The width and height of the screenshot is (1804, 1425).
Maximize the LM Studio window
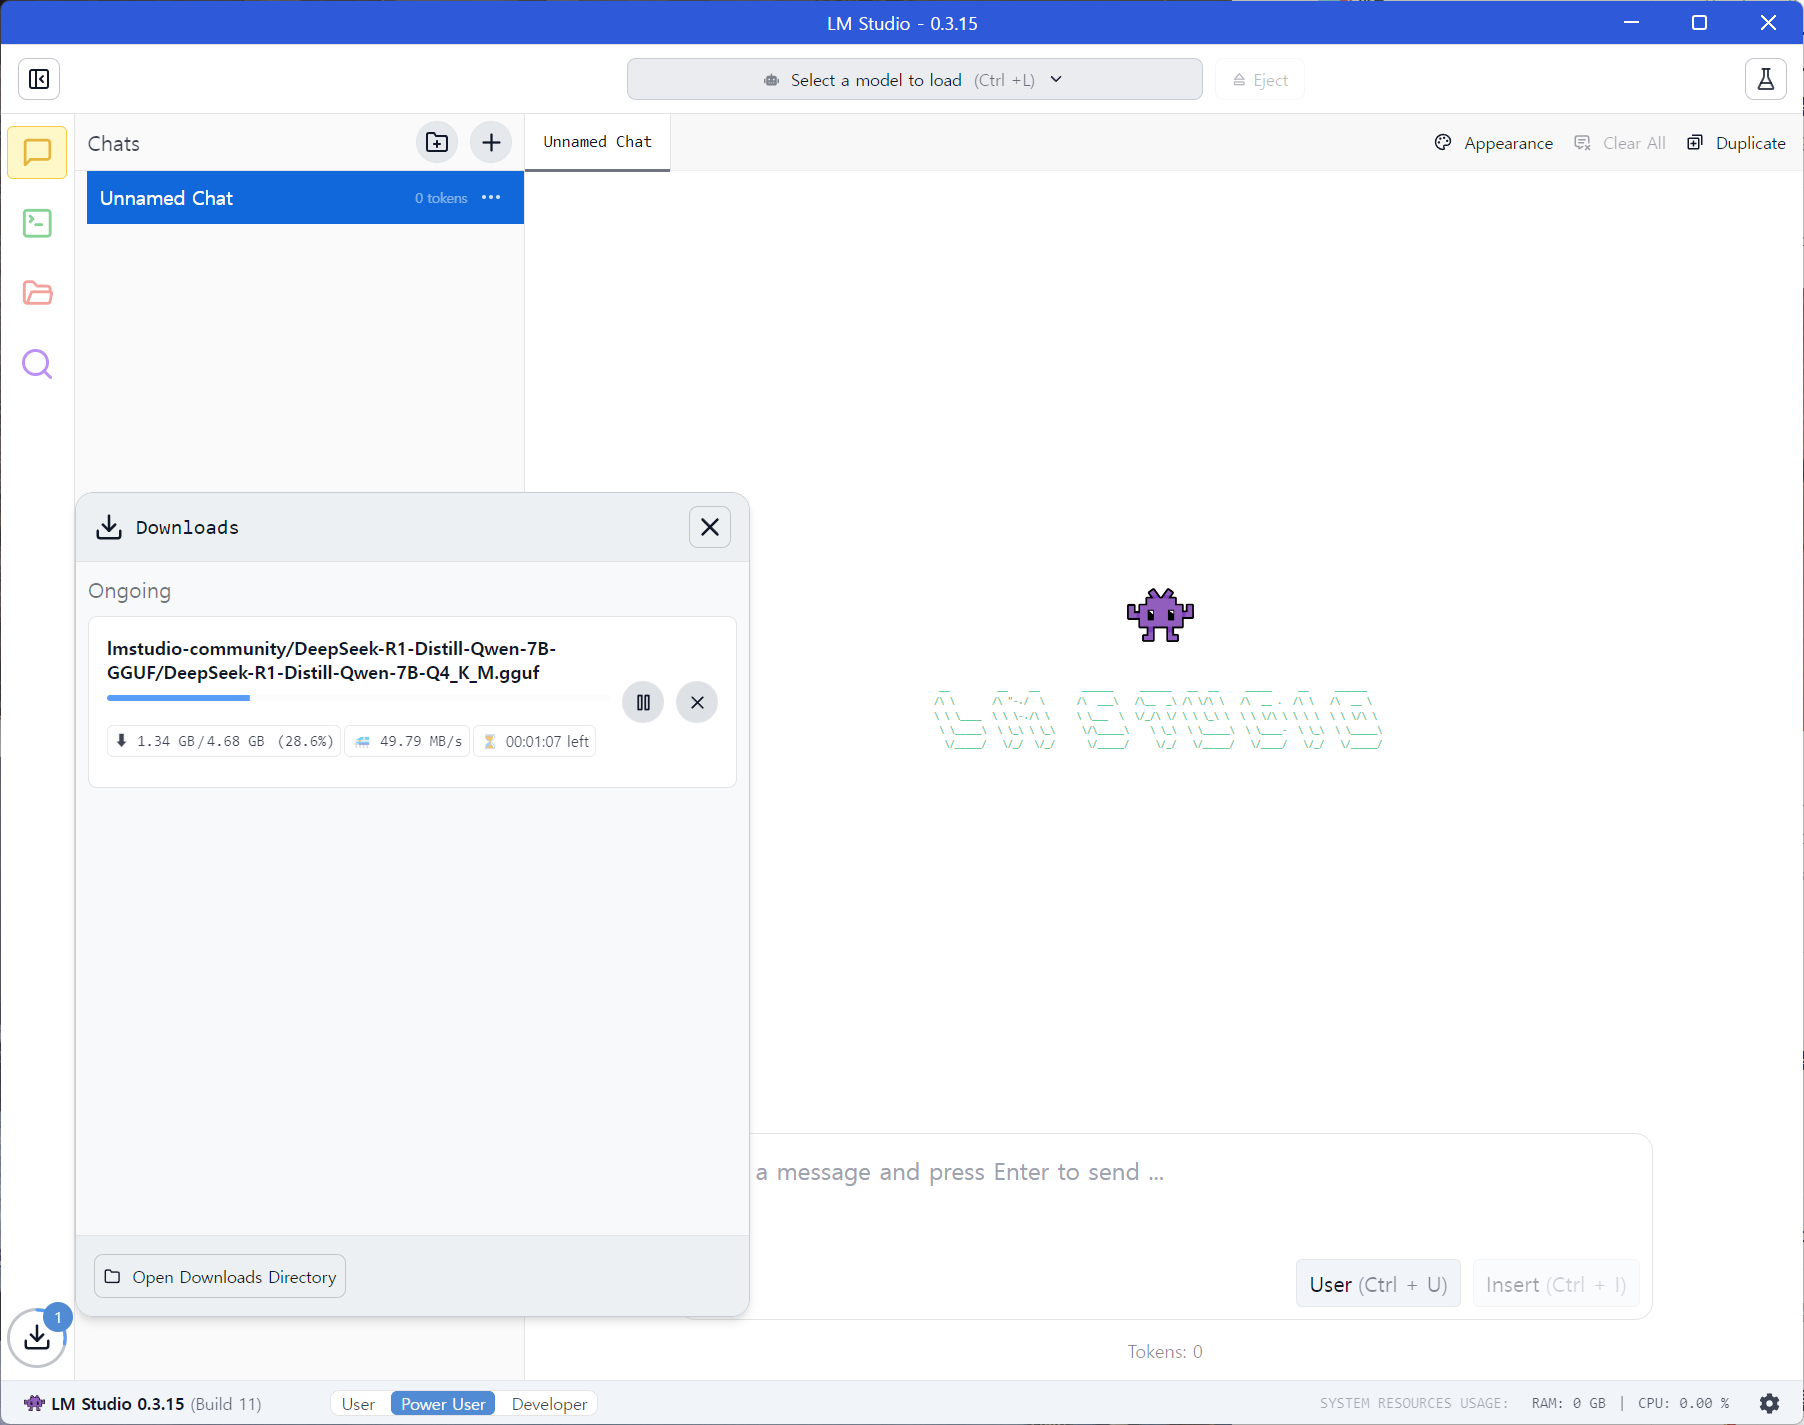(1699, 22)
